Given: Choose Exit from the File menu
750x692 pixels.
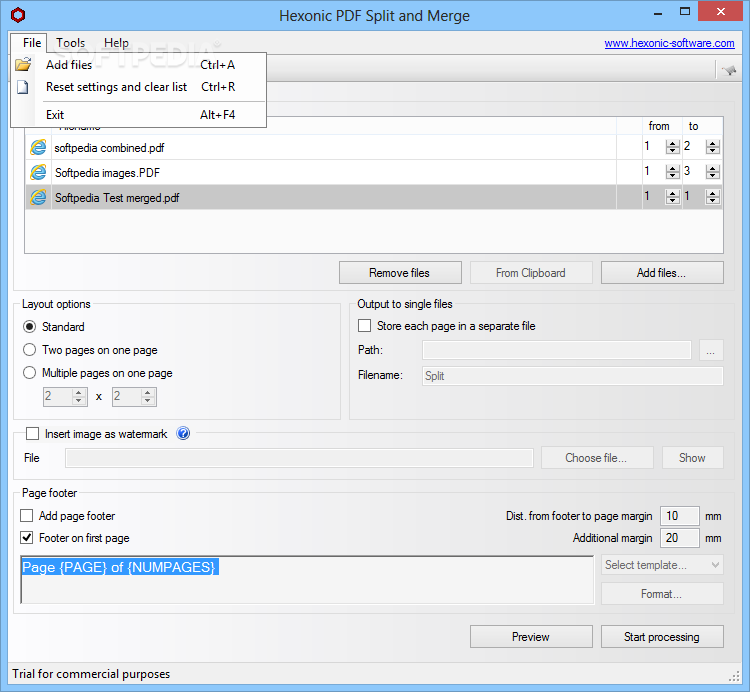Looking at the screenshot, I should [x=139, y=115].
